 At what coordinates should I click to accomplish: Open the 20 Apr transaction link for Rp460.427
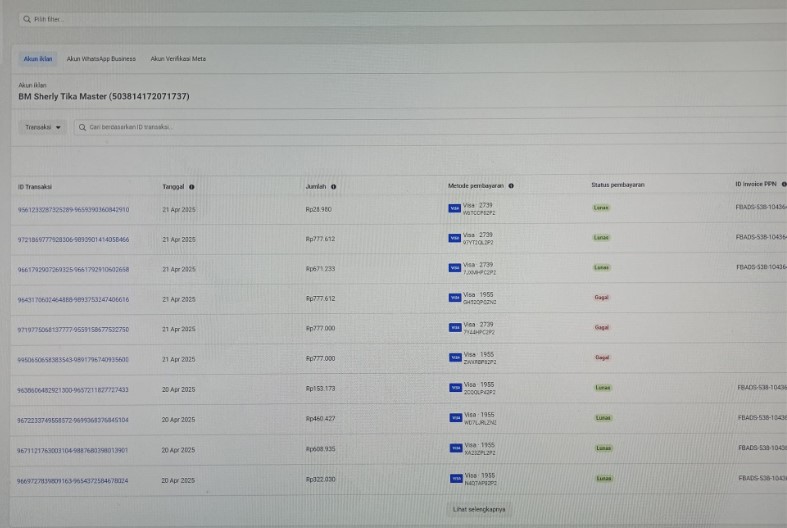coord(73,420)
